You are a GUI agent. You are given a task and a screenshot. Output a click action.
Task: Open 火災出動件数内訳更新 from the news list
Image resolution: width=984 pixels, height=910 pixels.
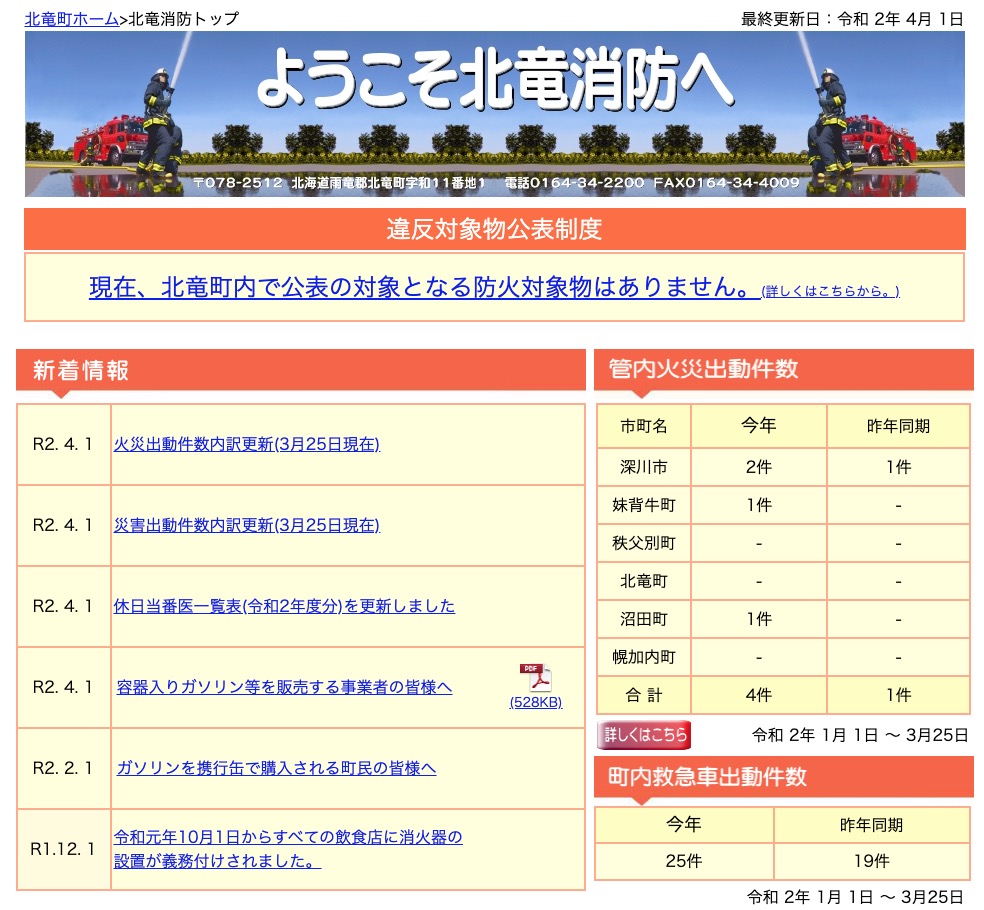(x=245, y=444)
